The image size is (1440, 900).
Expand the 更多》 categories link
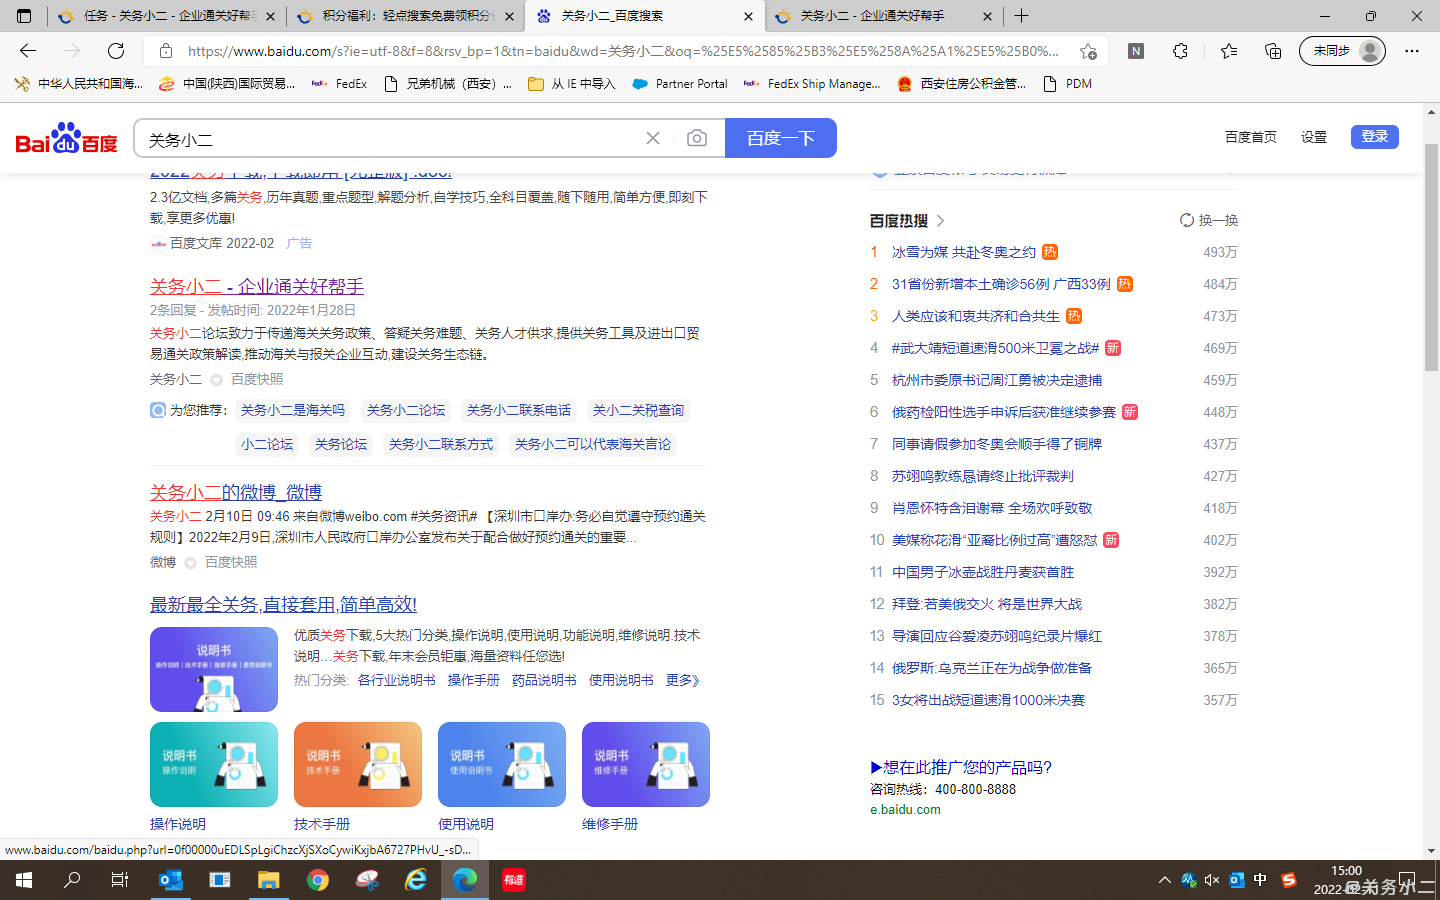tap(683, 680)
